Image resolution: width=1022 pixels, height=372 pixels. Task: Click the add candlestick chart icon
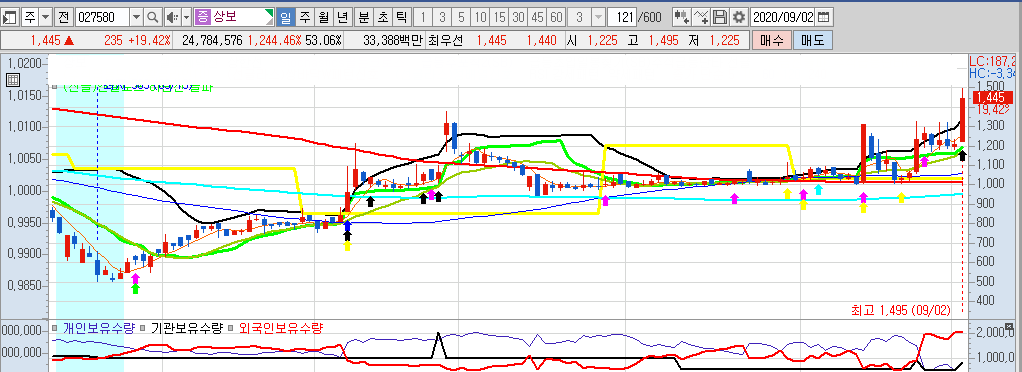click(x=682, y=16)
